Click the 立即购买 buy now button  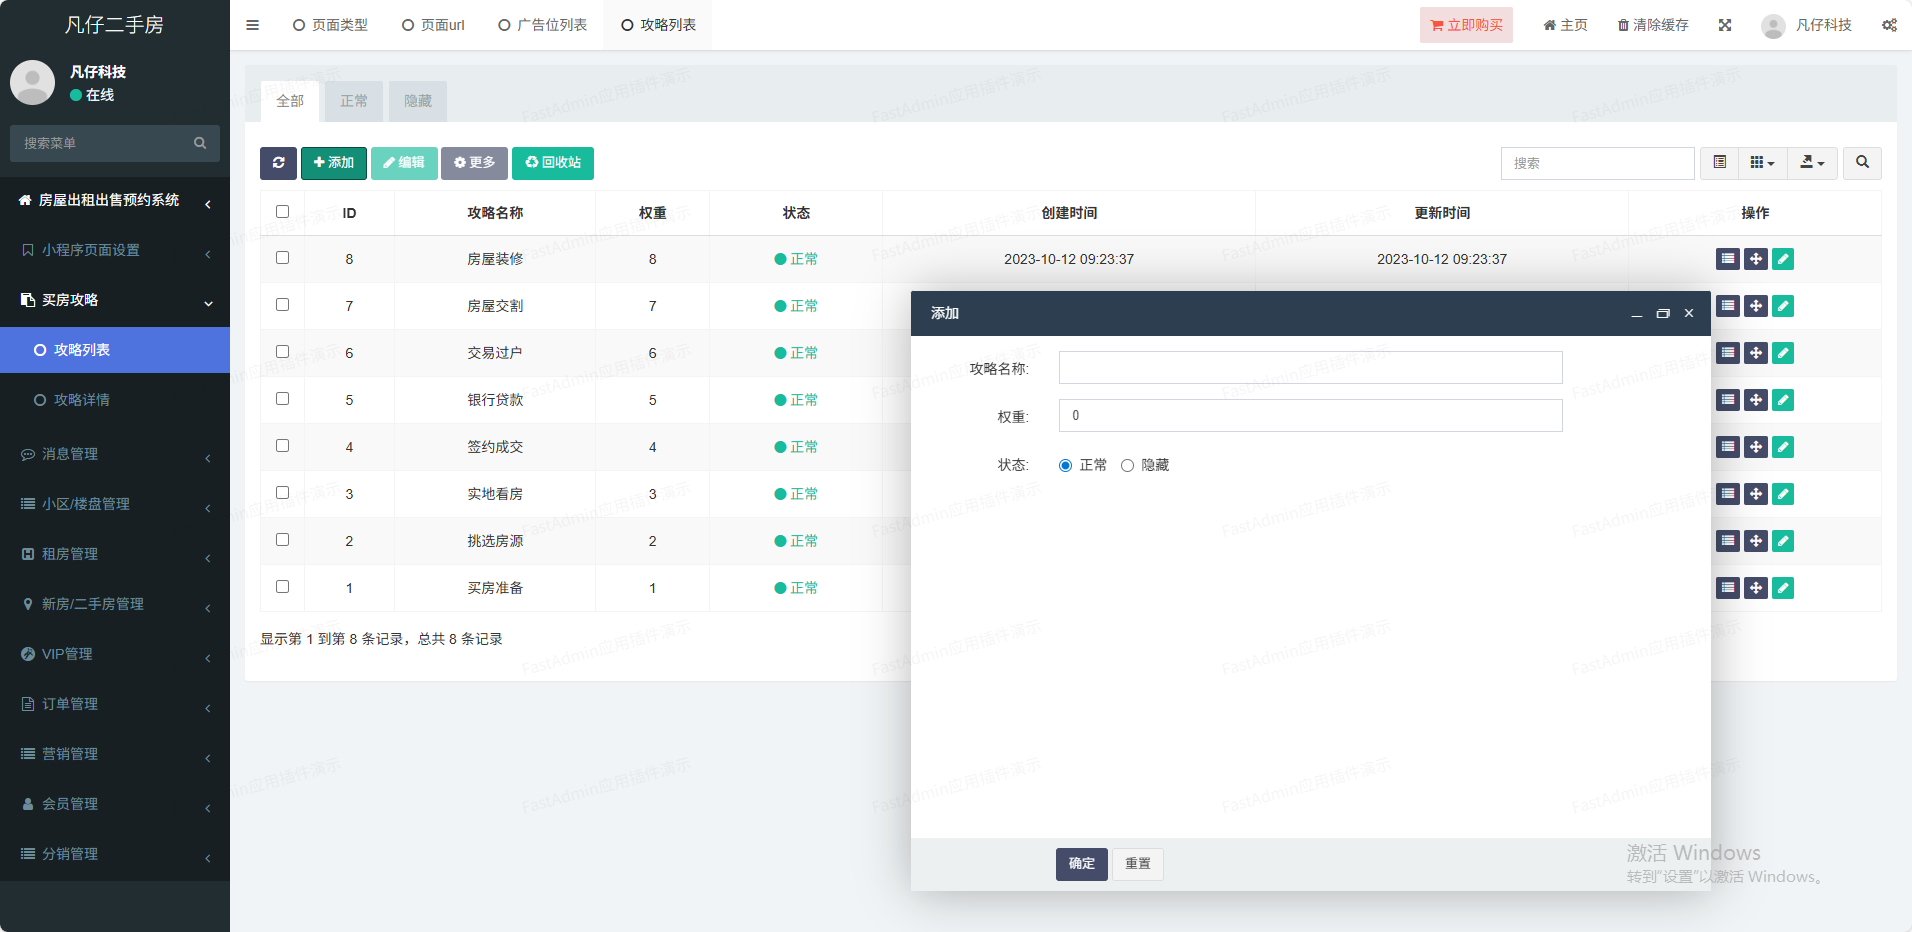pyautogui.click(x=1465, y=25)
